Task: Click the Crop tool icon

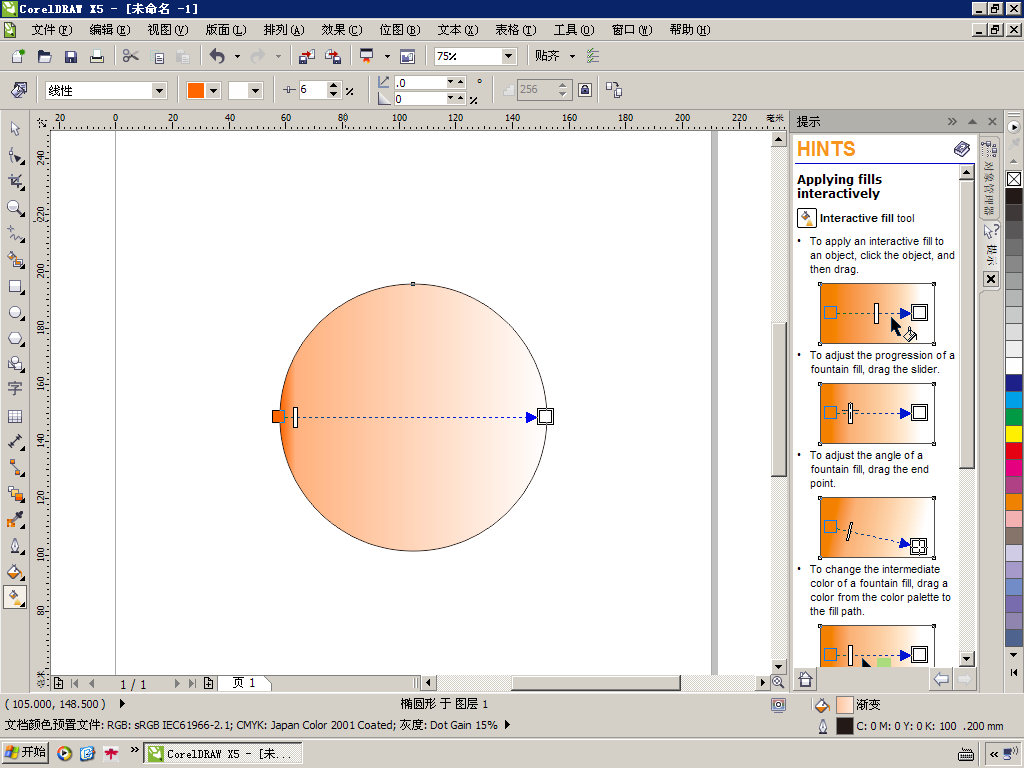Action: [15, 181]
